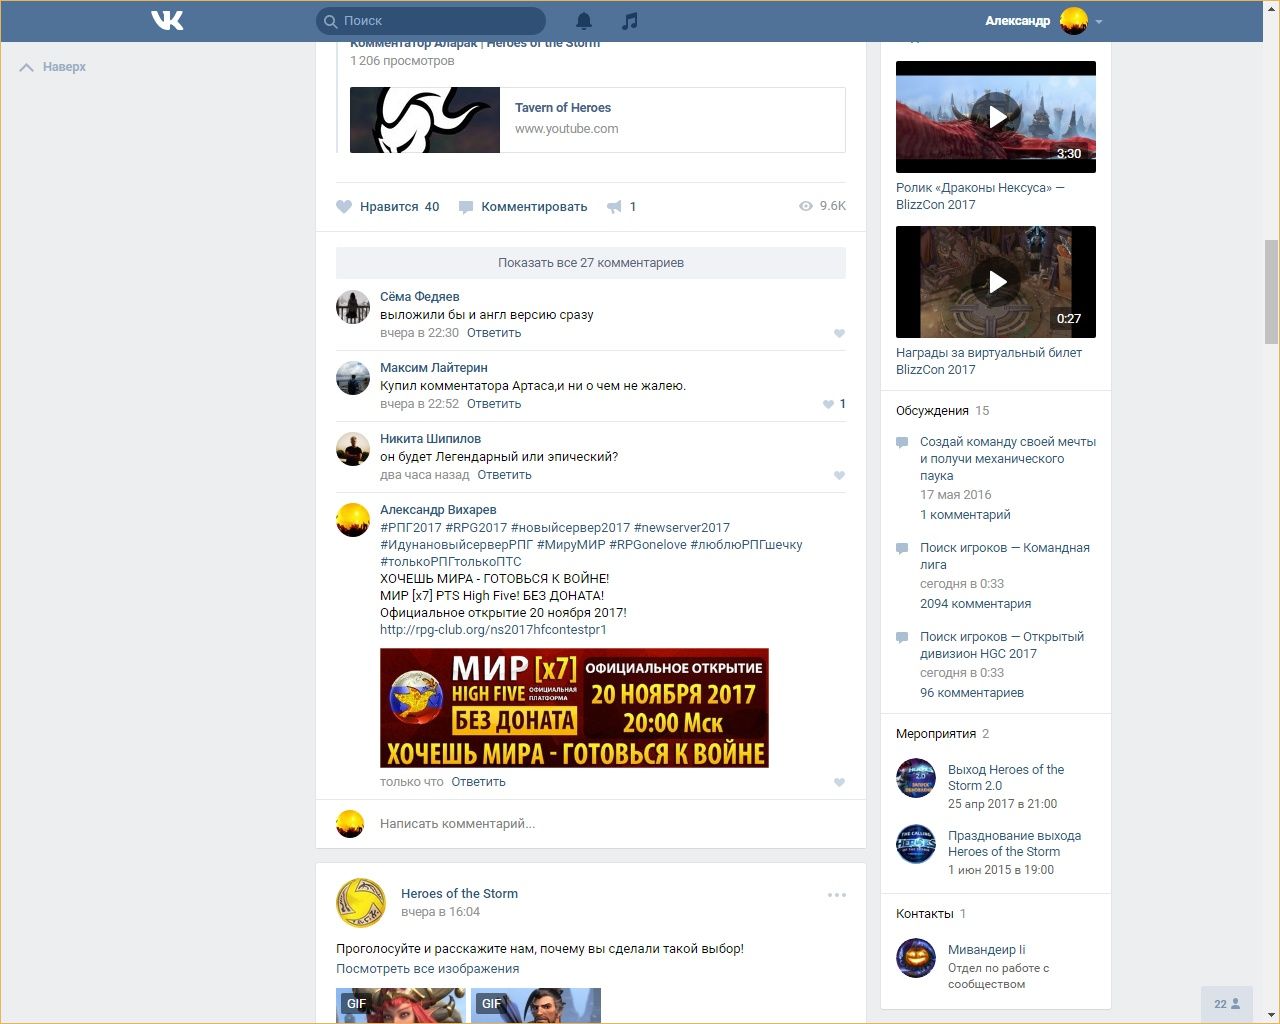Click the Наверх up arrow icon
The width and height of the screenshot is (1280, 1024).
[27, 67]
